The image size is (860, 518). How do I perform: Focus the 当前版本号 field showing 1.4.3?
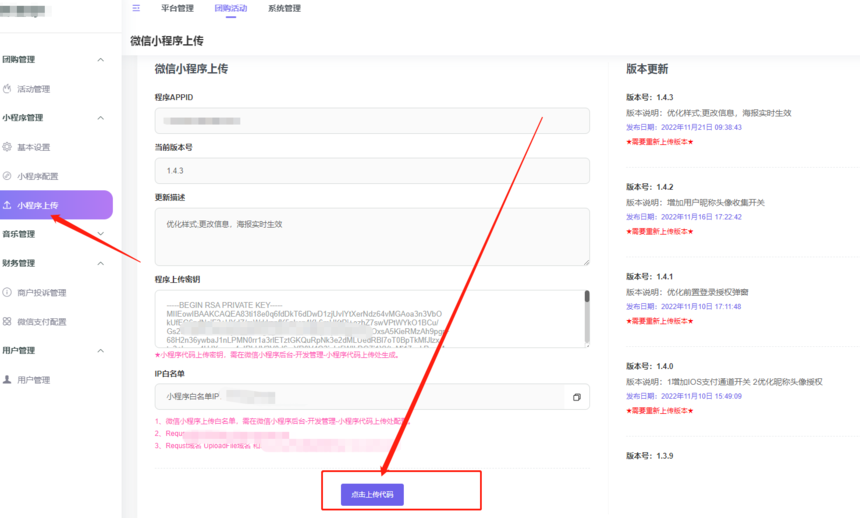coord(372,171)
